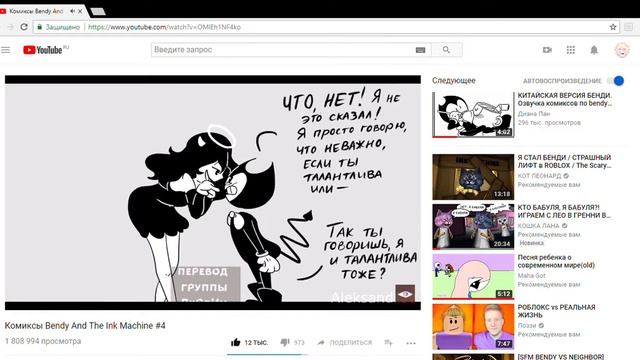Click the share arrow icon
Screen dimensions: 640x360
tap(321, 342)
